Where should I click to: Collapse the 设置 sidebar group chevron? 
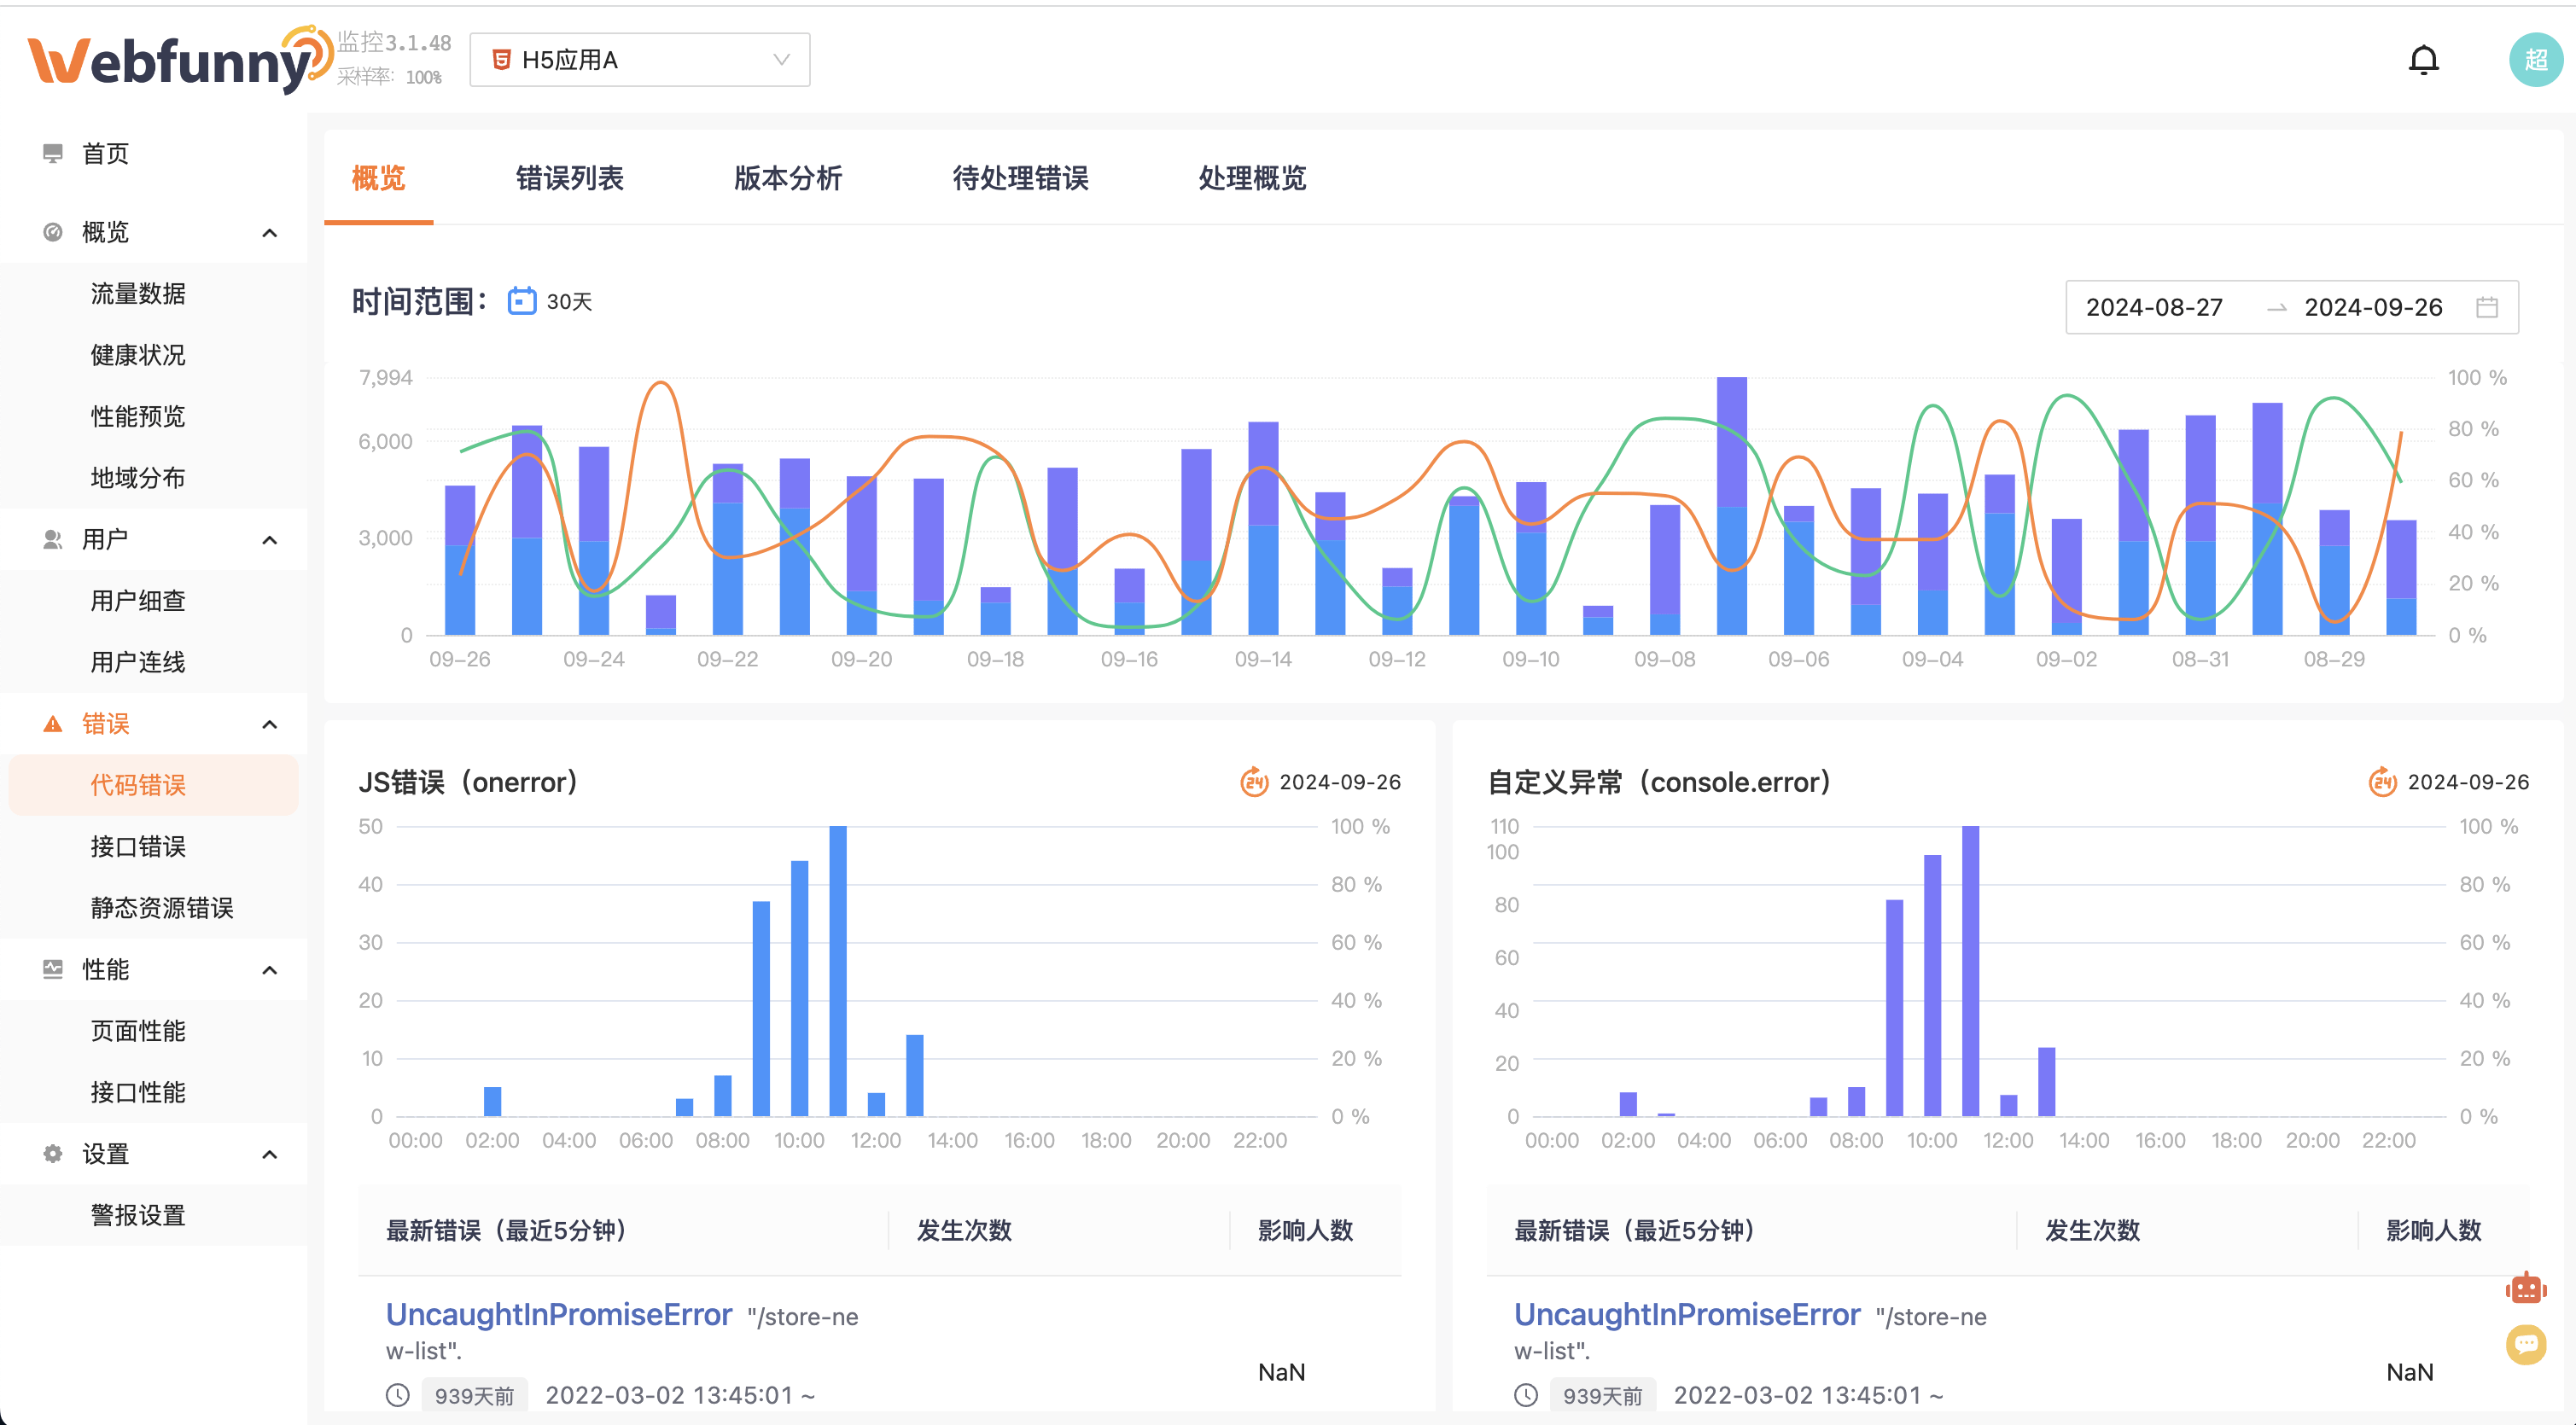pyautogui.click(x=269, y=1154)
